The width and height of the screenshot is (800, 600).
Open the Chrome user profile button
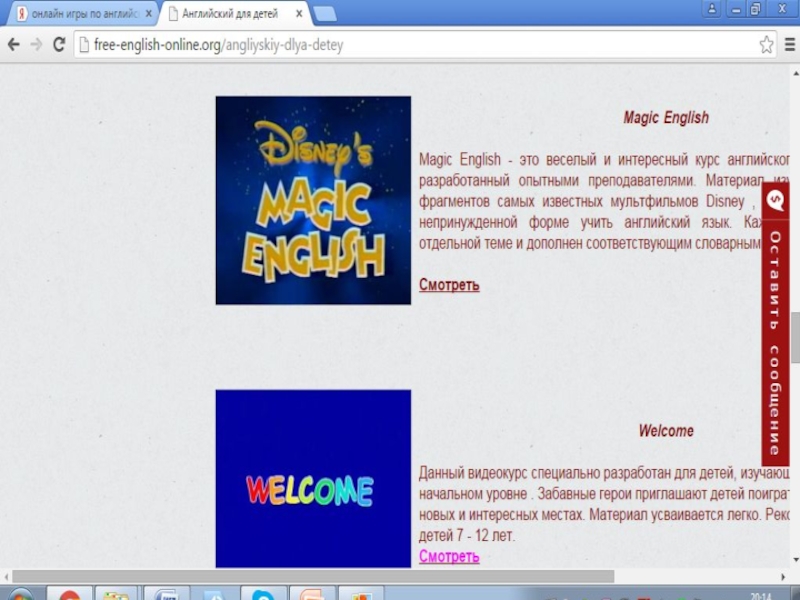pos(712,9)
